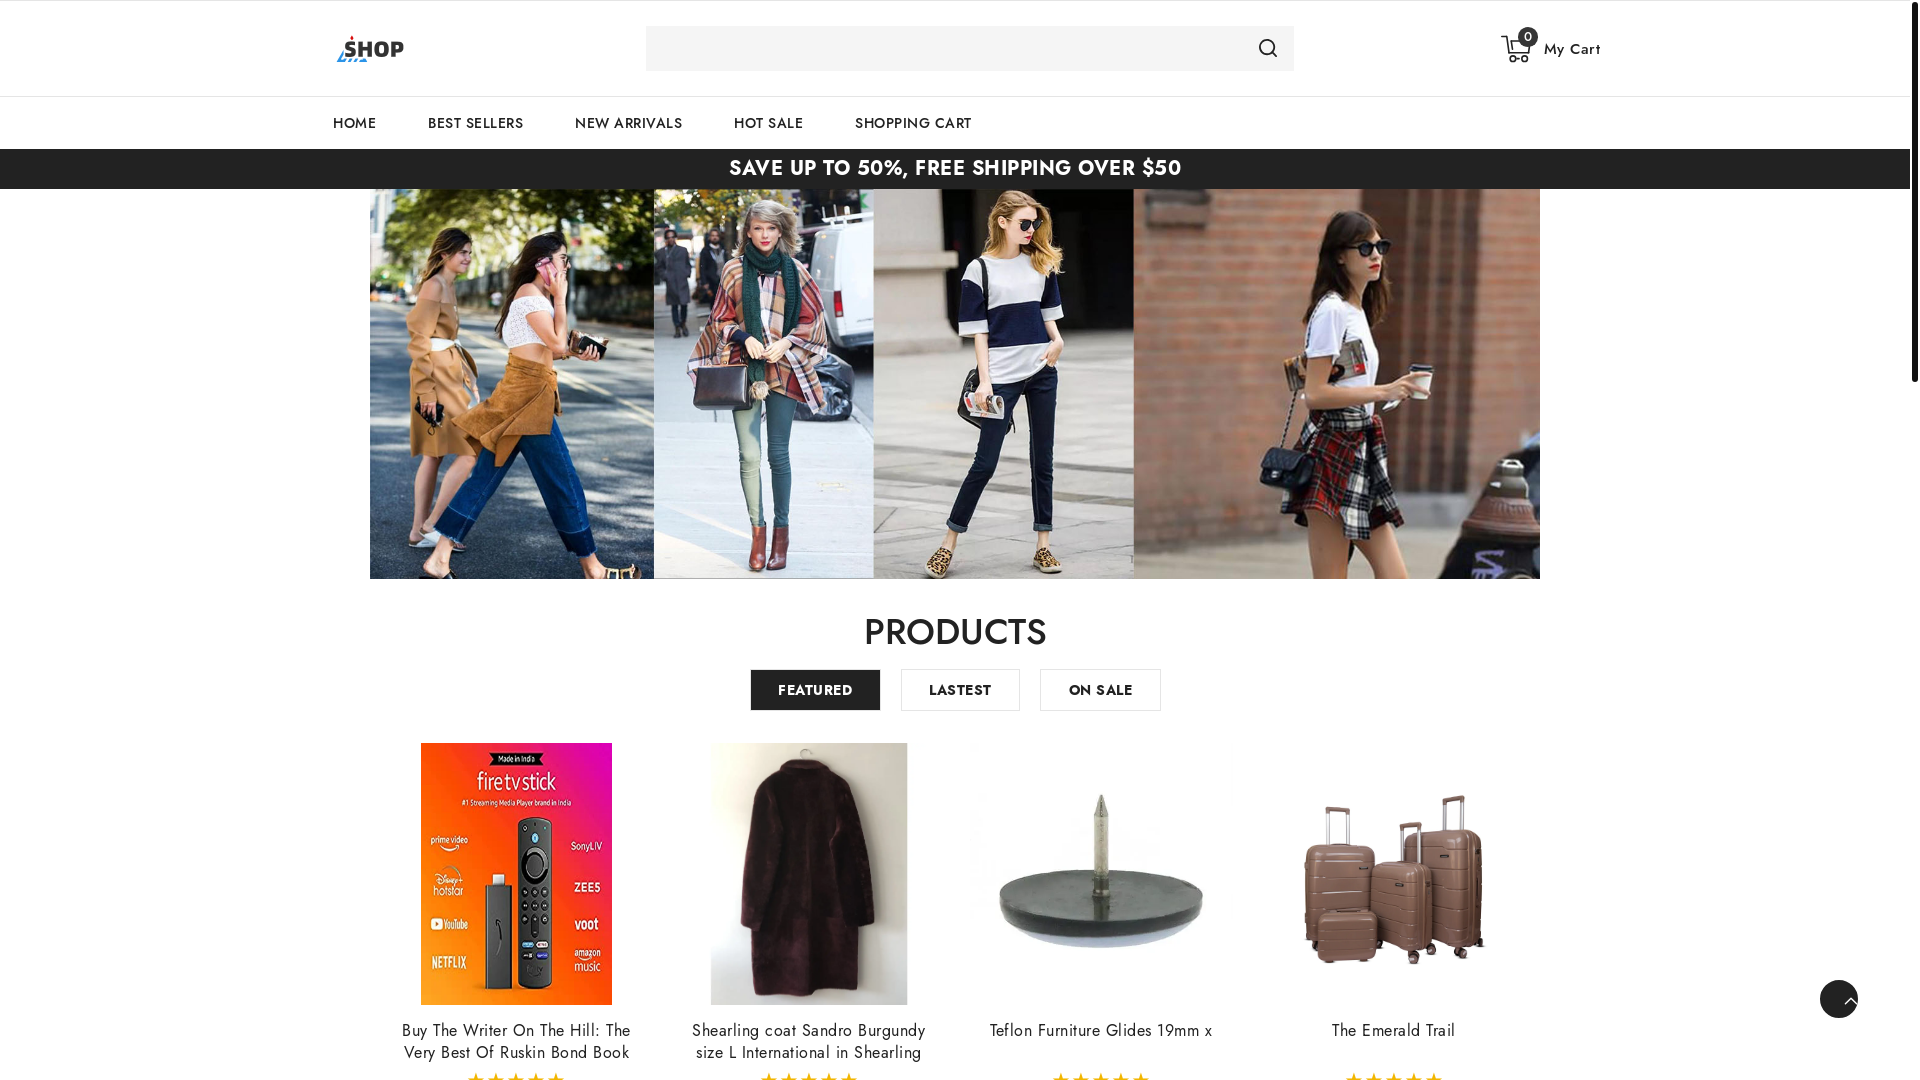
Task: Click the SHOP logo
Action: 370,49
